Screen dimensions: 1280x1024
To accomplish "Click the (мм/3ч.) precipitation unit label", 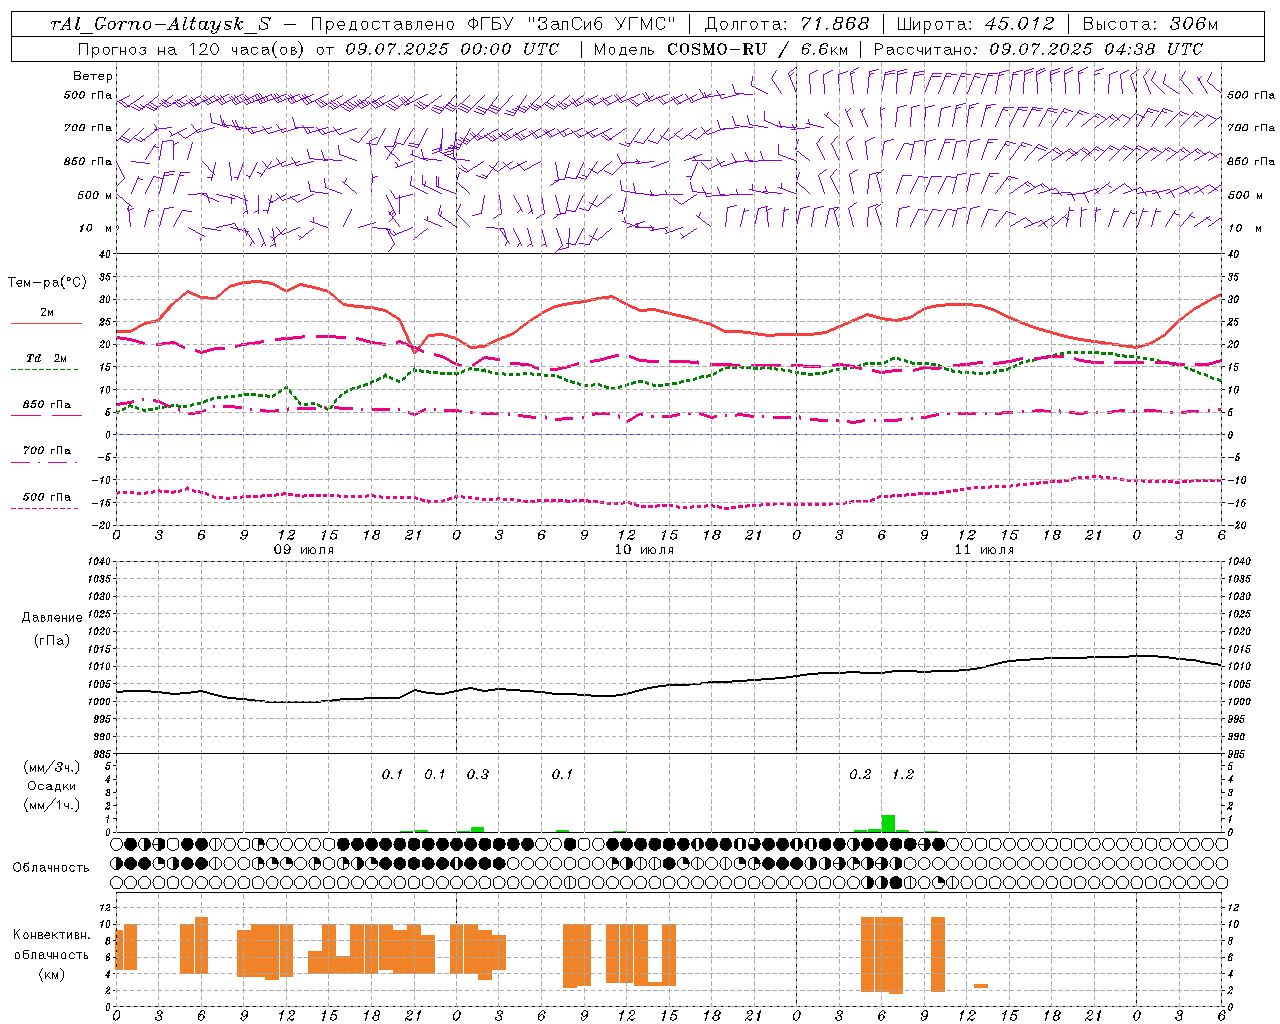I will coord(52,767).
